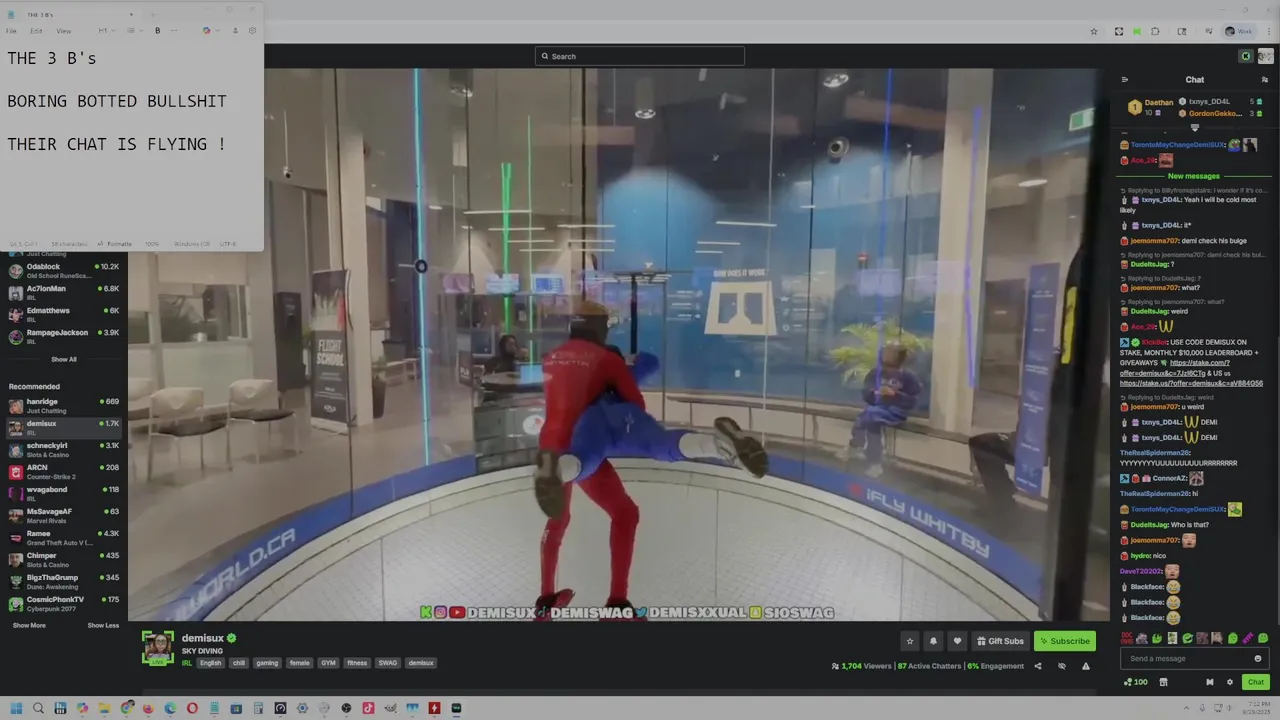Click the crossed-out eye hide icon
This screenshot has height=720, width=1280.
1062,666
